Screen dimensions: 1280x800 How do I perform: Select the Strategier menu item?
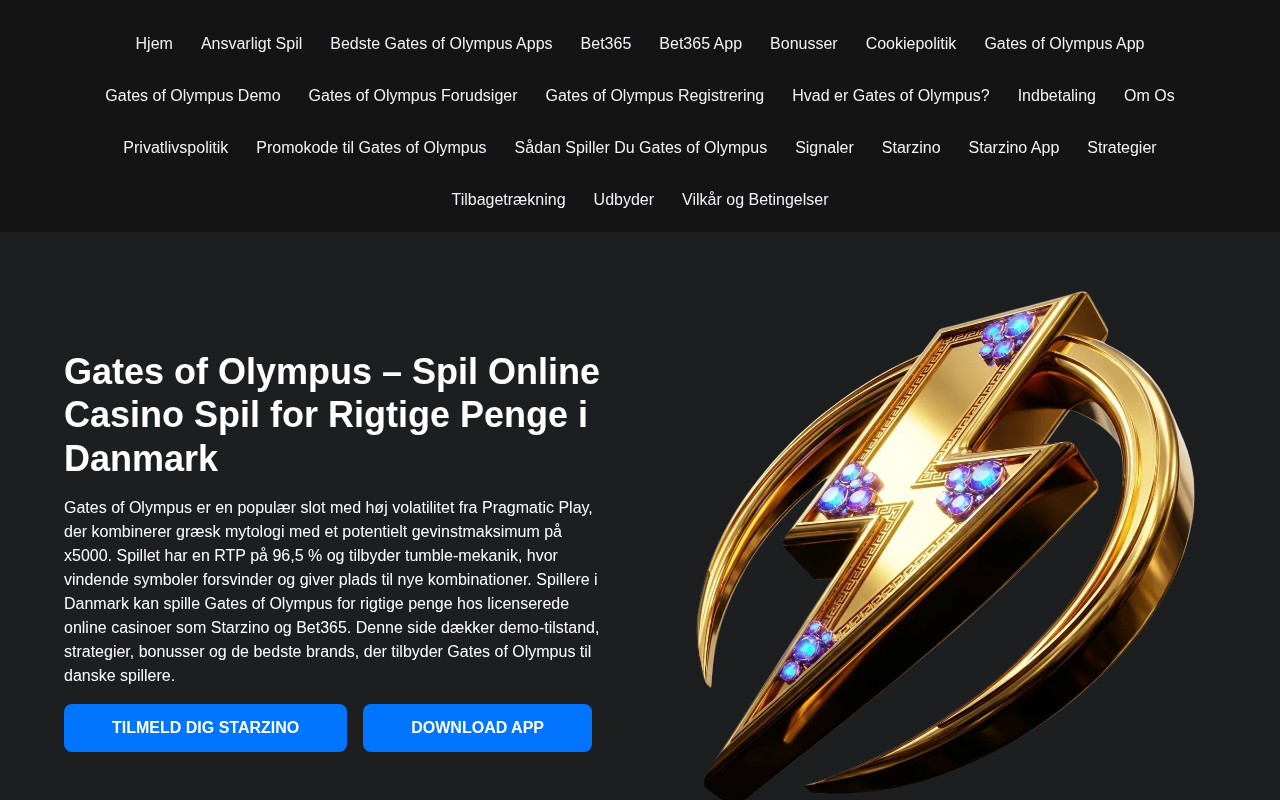point(1122,148)
